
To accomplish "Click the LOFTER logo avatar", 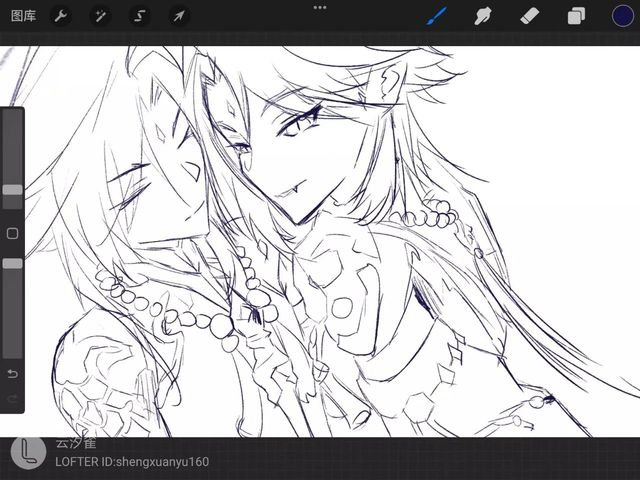I will click(x=29, y=452).
